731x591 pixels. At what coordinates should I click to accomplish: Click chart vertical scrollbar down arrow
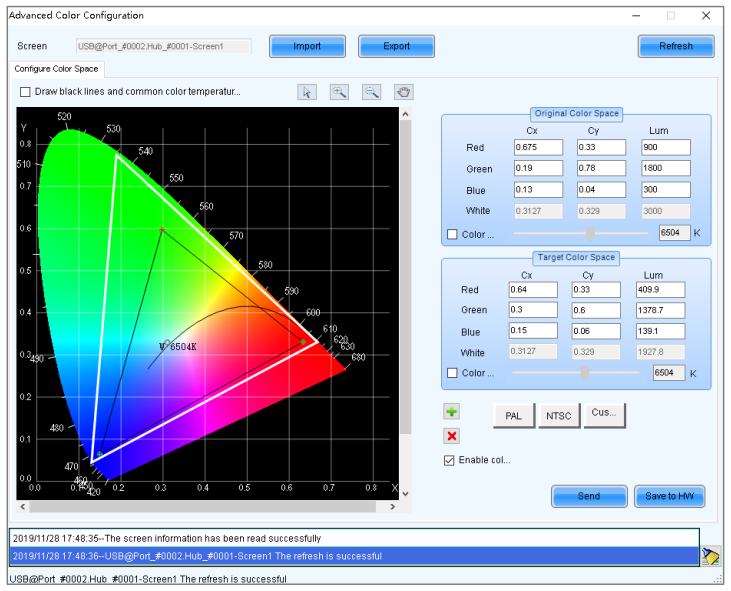coord(405,494)
